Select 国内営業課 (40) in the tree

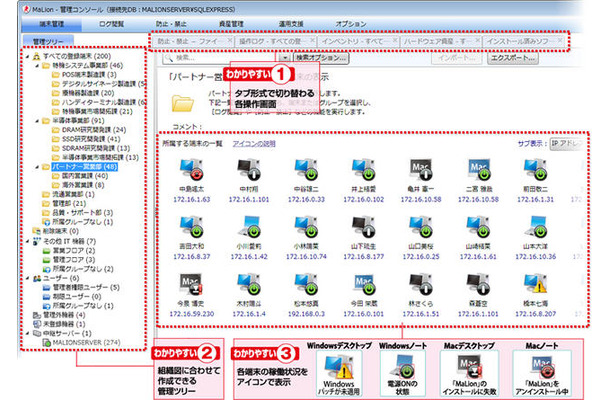tap(85, 176)
